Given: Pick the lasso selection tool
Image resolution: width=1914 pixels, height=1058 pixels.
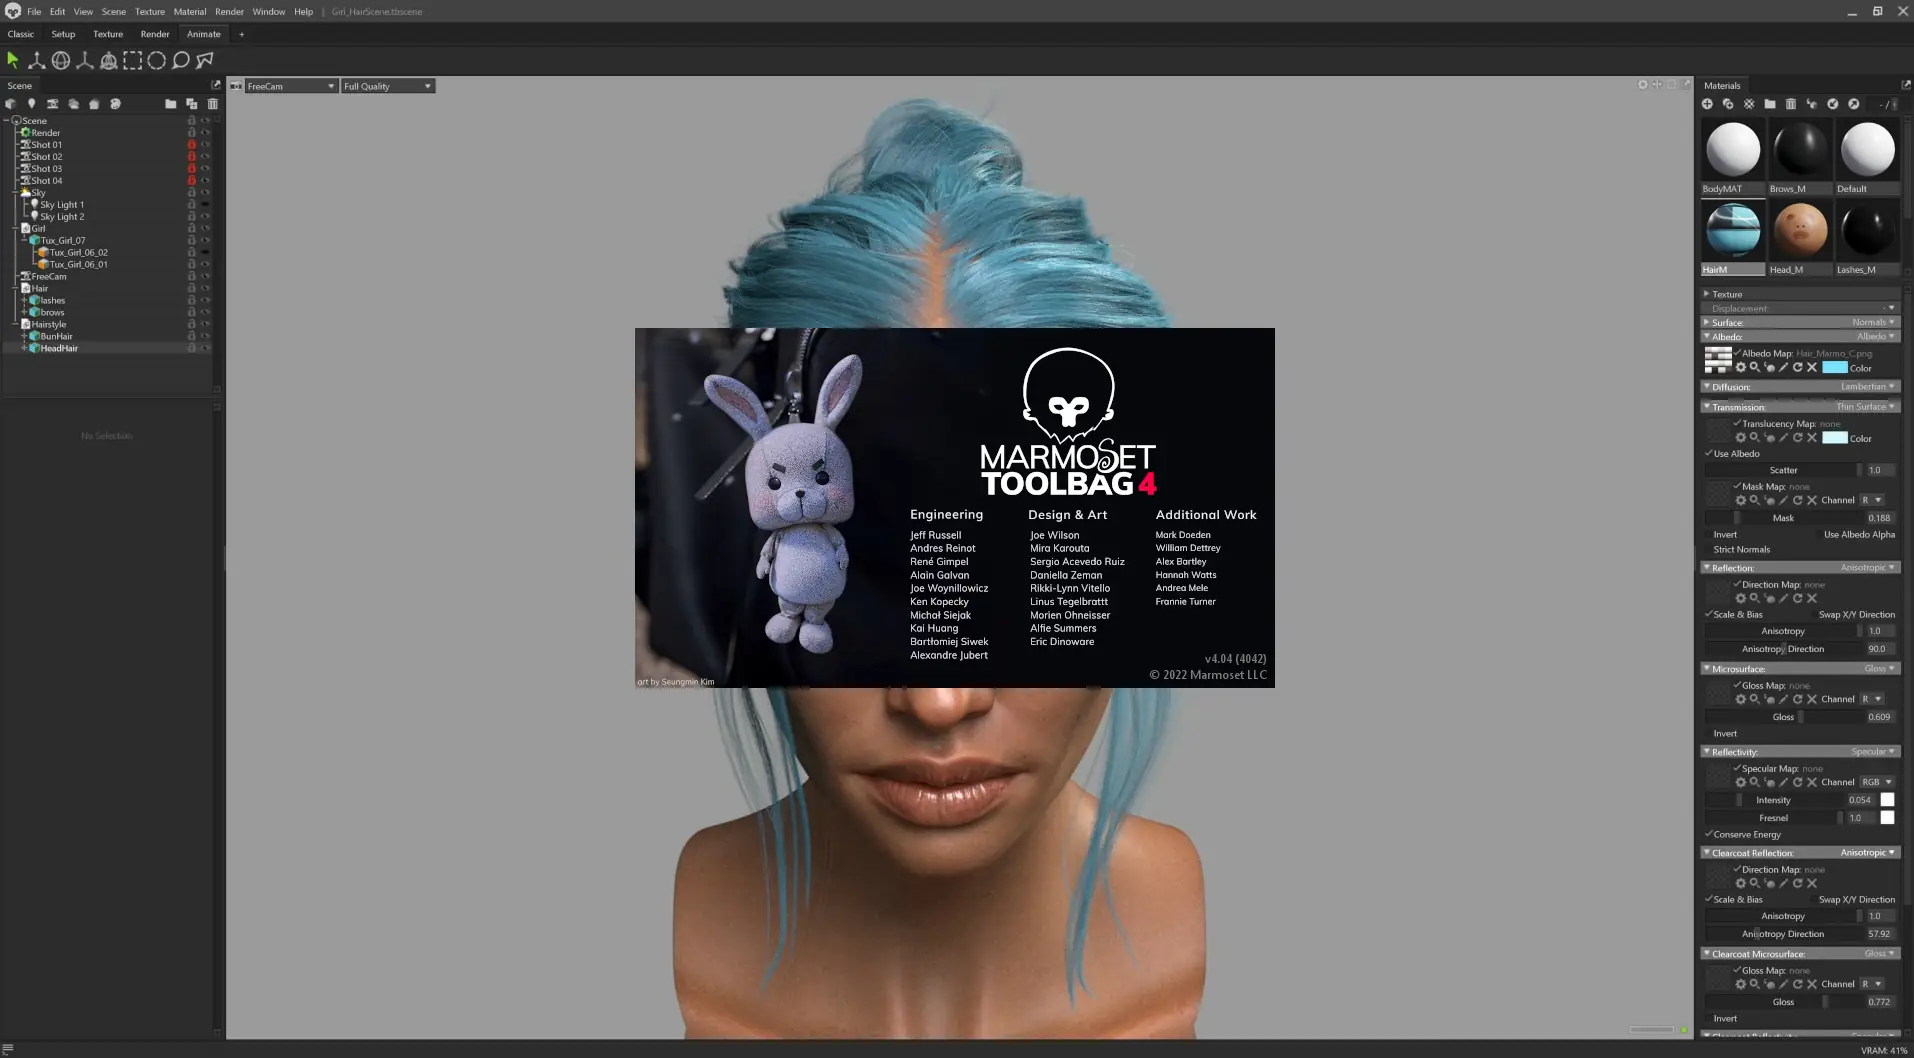Looking at the screenshot, I should click(x=181, y=60).
